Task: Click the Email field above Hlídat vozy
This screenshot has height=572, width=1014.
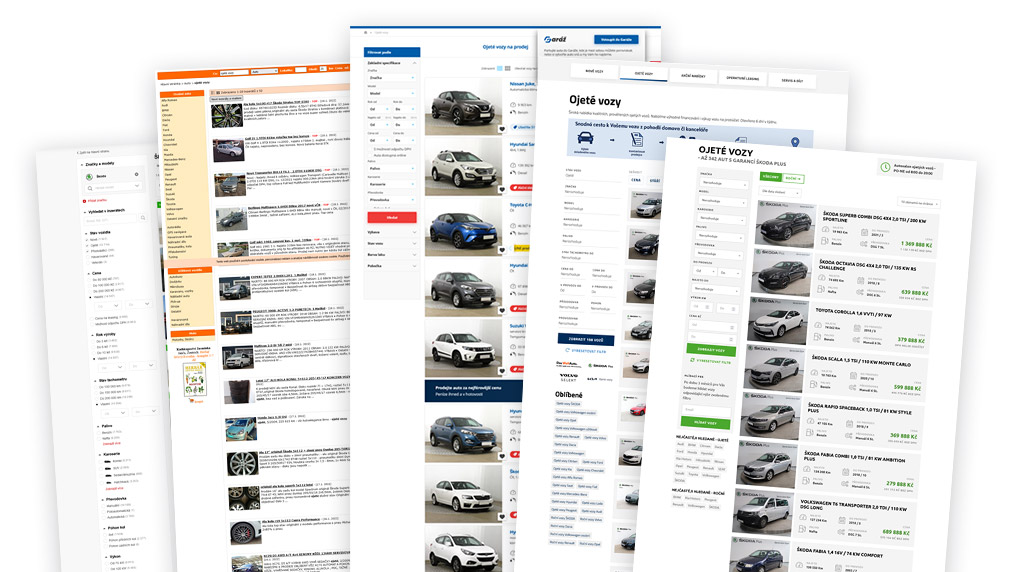Action: pos(707,410)
